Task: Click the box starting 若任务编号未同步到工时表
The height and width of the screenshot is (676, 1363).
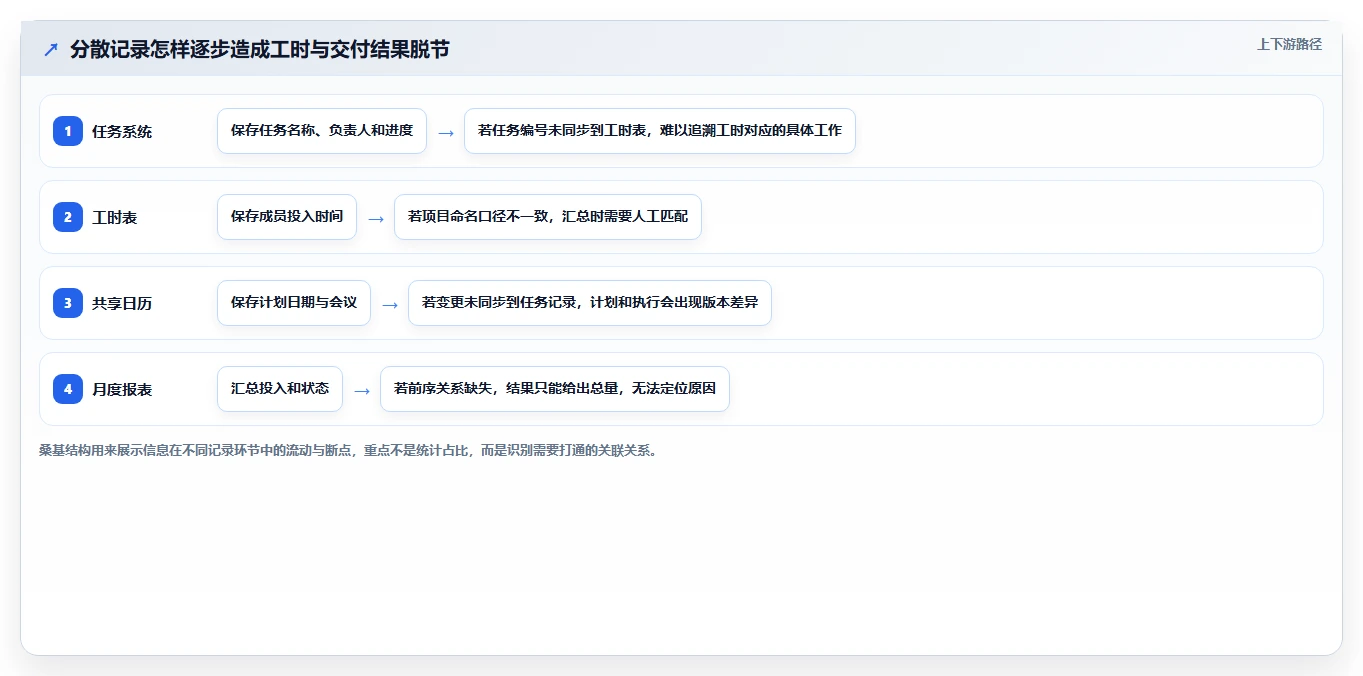Action: 660,131
